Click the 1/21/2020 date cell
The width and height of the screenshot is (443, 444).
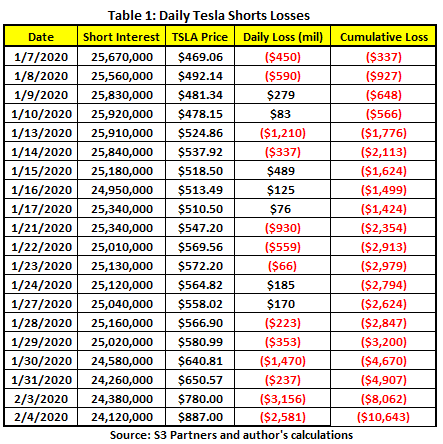click(41, 228)
